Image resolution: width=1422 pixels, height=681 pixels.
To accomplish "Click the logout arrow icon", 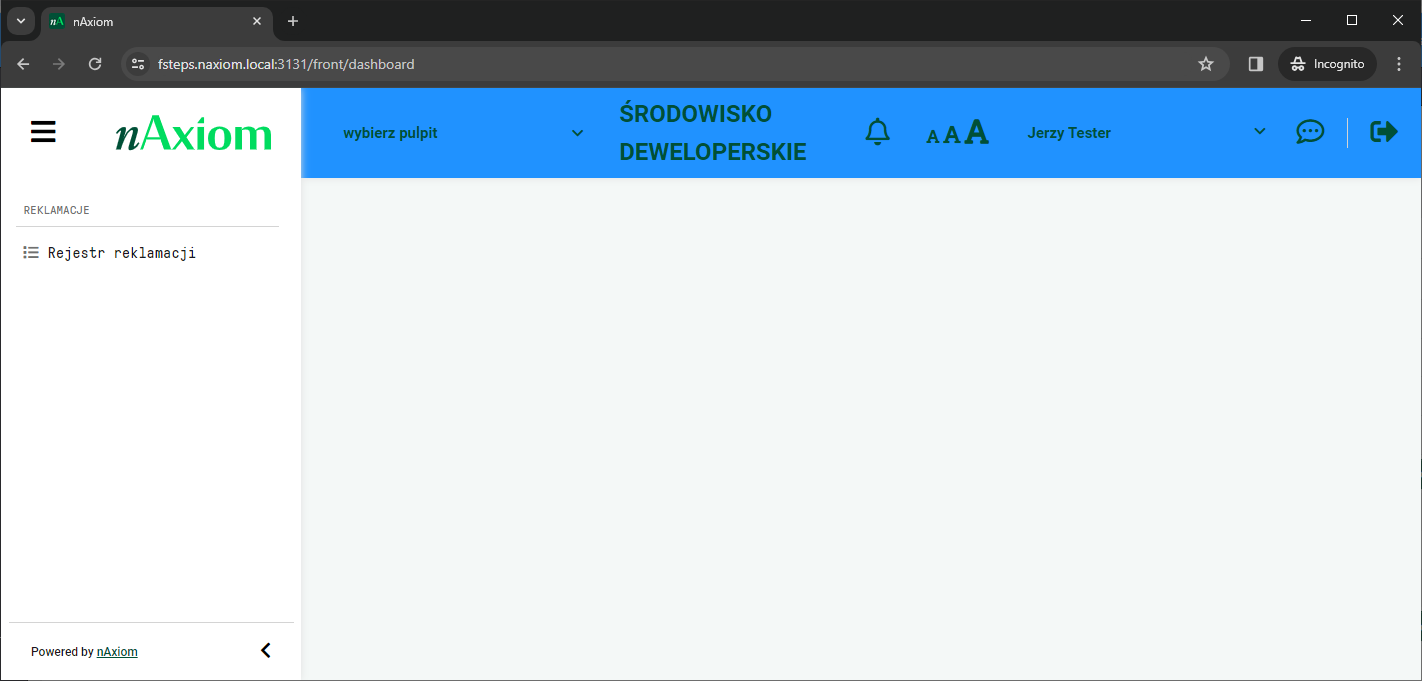I will pos(1384,132).
